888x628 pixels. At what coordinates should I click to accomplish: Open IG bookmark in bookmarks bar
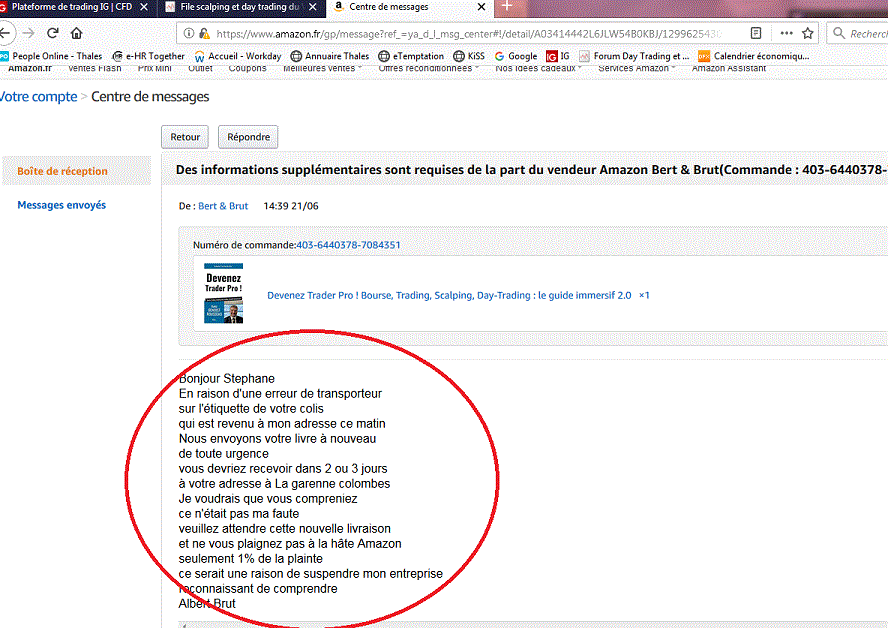tap(558, 56)
